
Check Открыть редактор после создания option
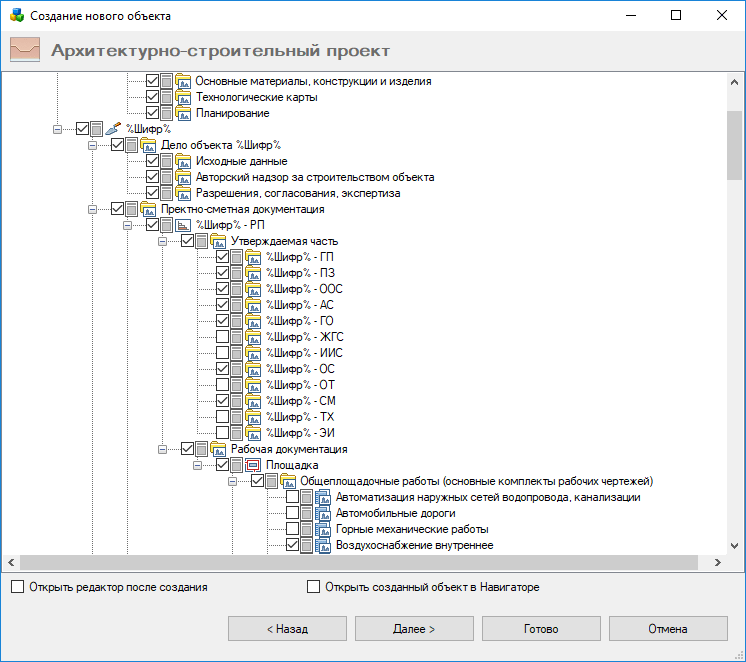point(17,587)
